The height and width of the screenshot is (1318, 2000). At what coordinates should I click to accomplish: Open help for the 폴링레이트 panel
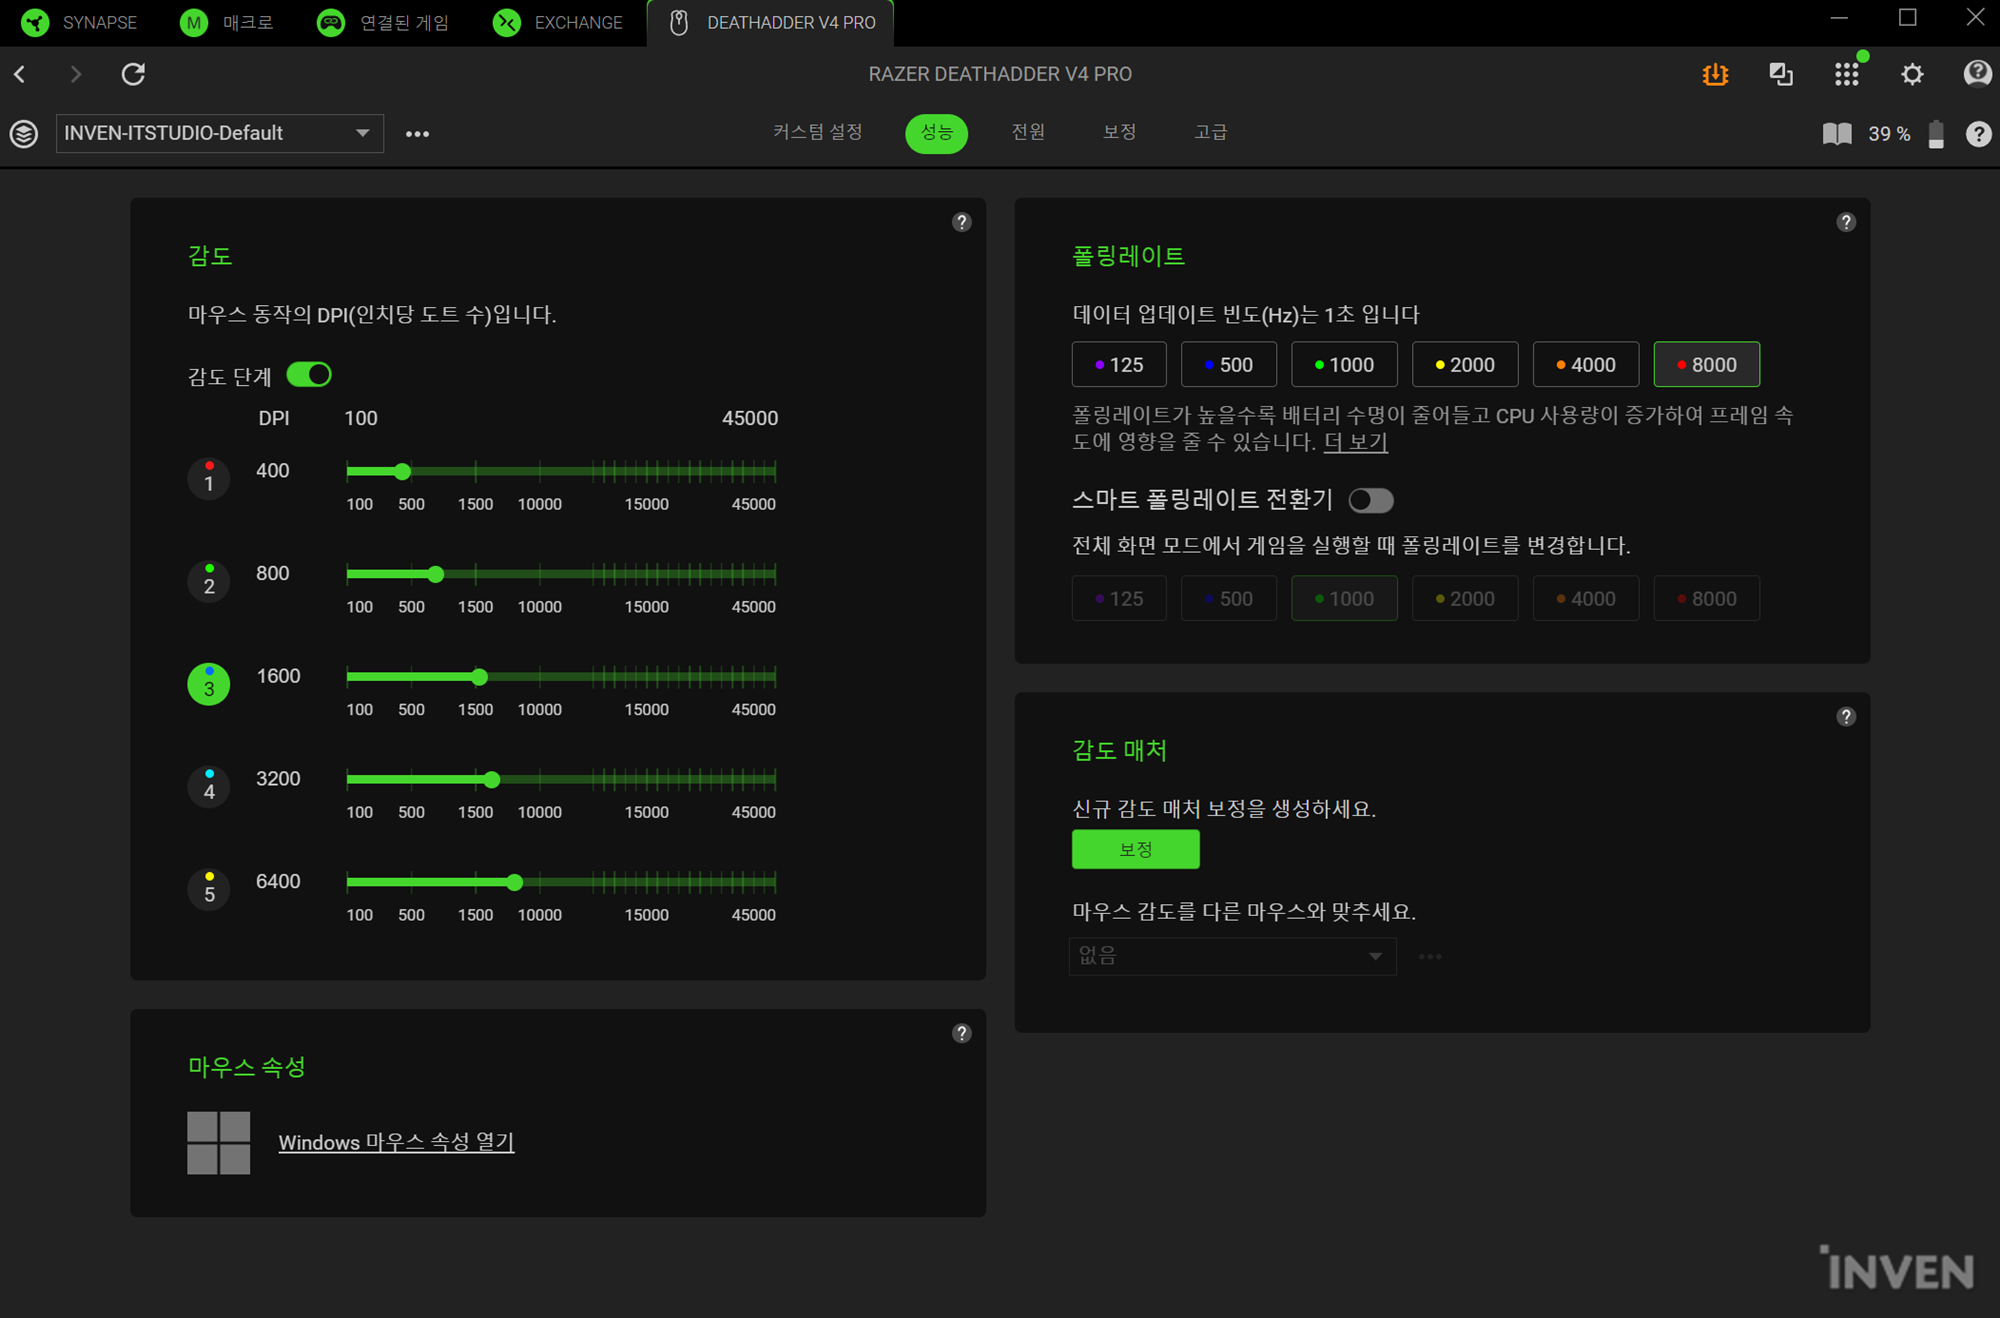[1846, 222]
